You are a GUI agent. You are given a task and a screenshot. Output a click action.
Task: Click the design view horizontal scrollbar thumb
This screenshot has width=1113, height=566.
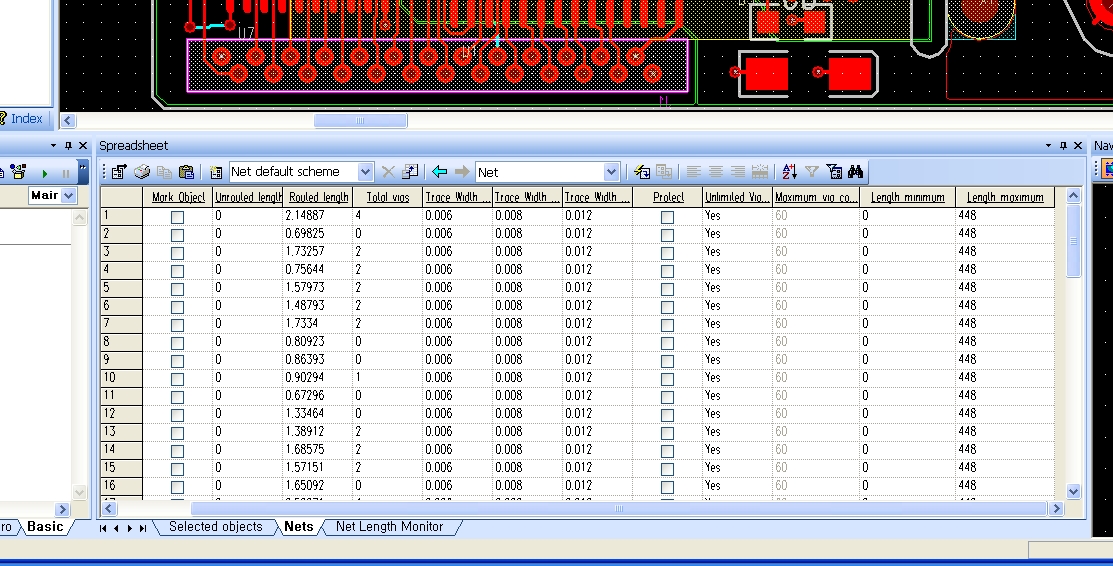coord(360,121)
